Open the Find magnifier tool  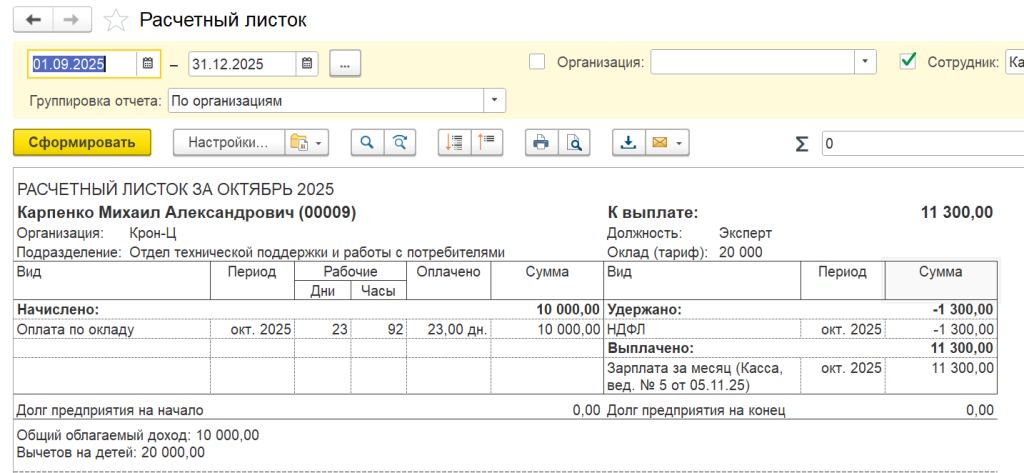368,142
